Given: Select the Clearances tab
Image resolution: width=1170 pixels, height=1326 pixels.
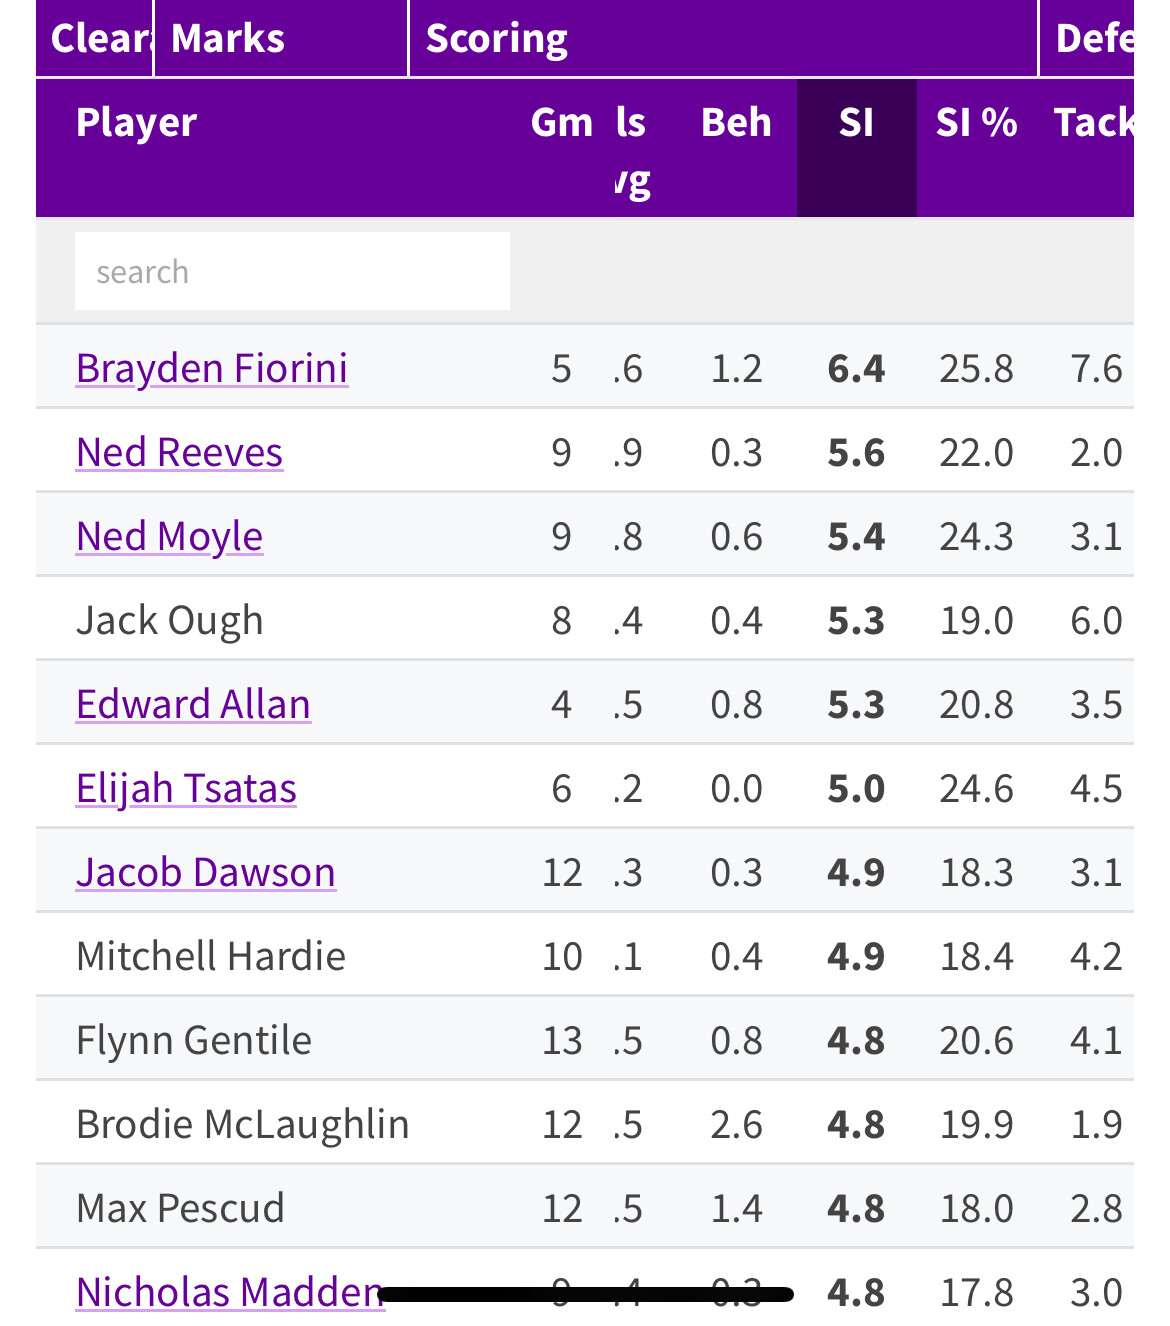Looking at the screenshot, I should click(95, 39).
